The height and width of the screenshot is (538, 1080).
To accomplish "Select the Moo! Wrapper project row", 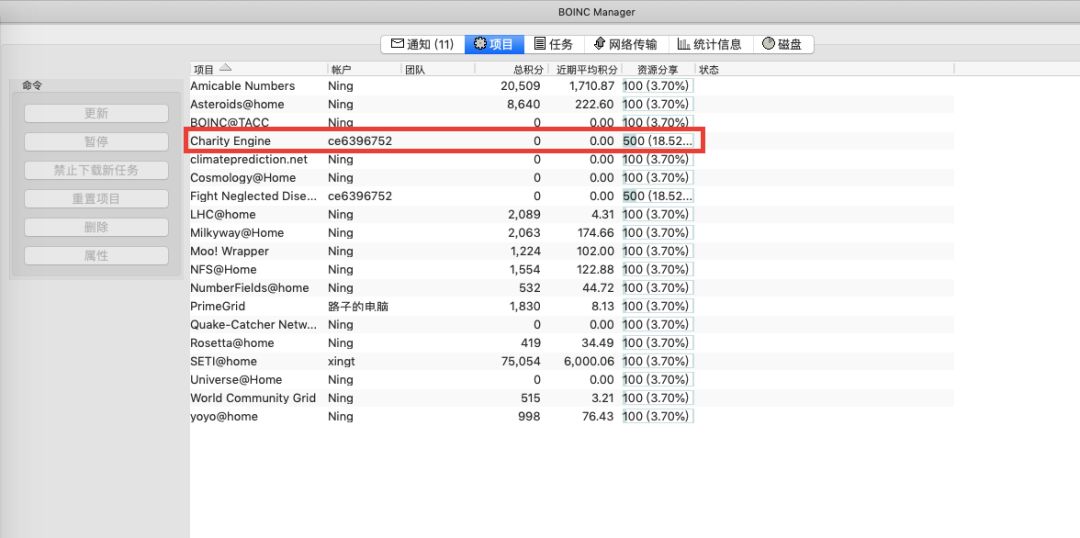I will tap(572, 251).
